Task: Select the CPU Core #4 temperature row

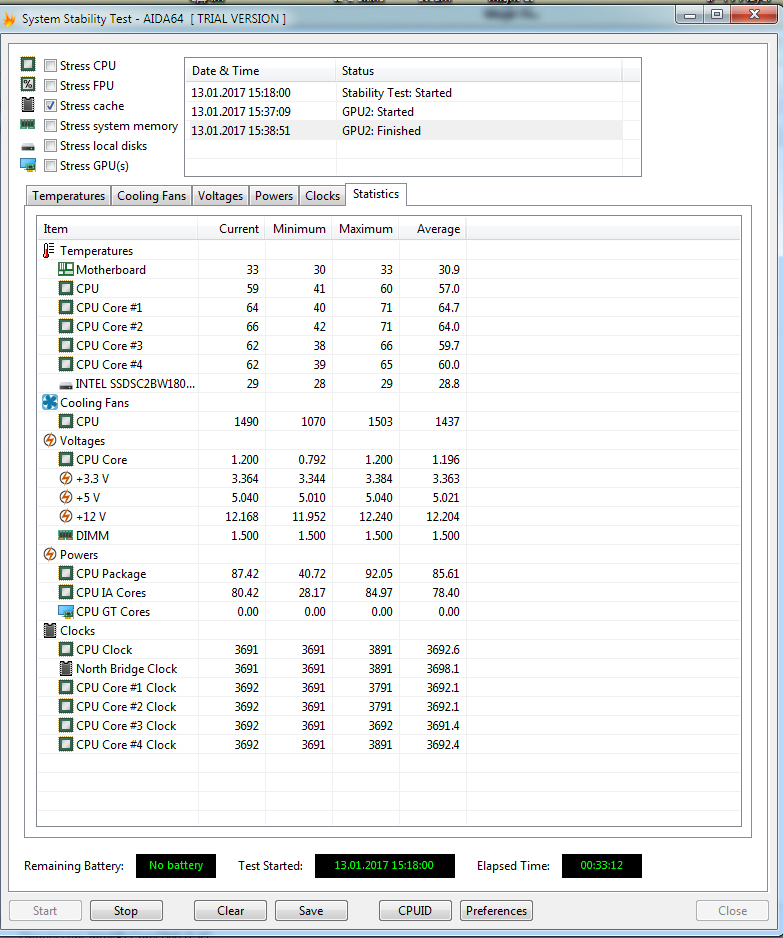Action: 389,364
